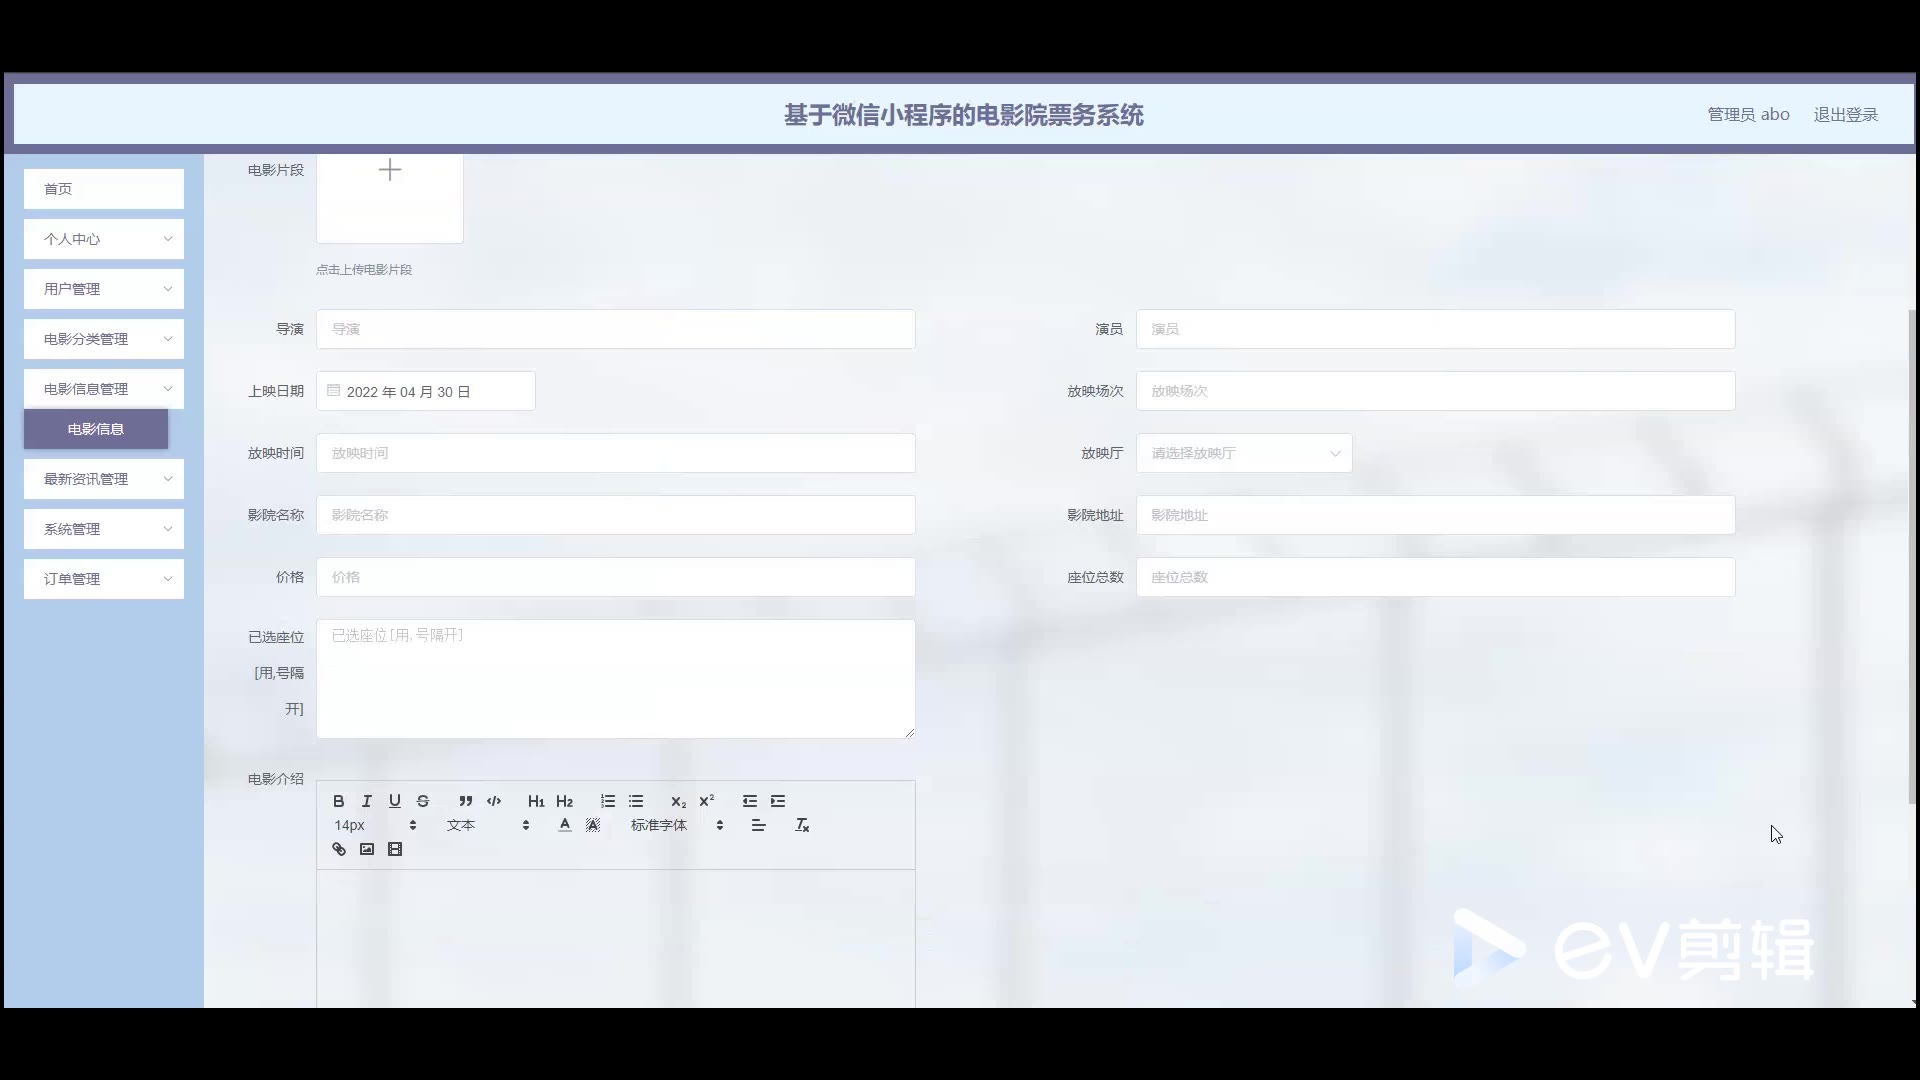Toggle bold formatting in editor
The height and width of the screenshot is (1080, 1920).
click(339, 801)
